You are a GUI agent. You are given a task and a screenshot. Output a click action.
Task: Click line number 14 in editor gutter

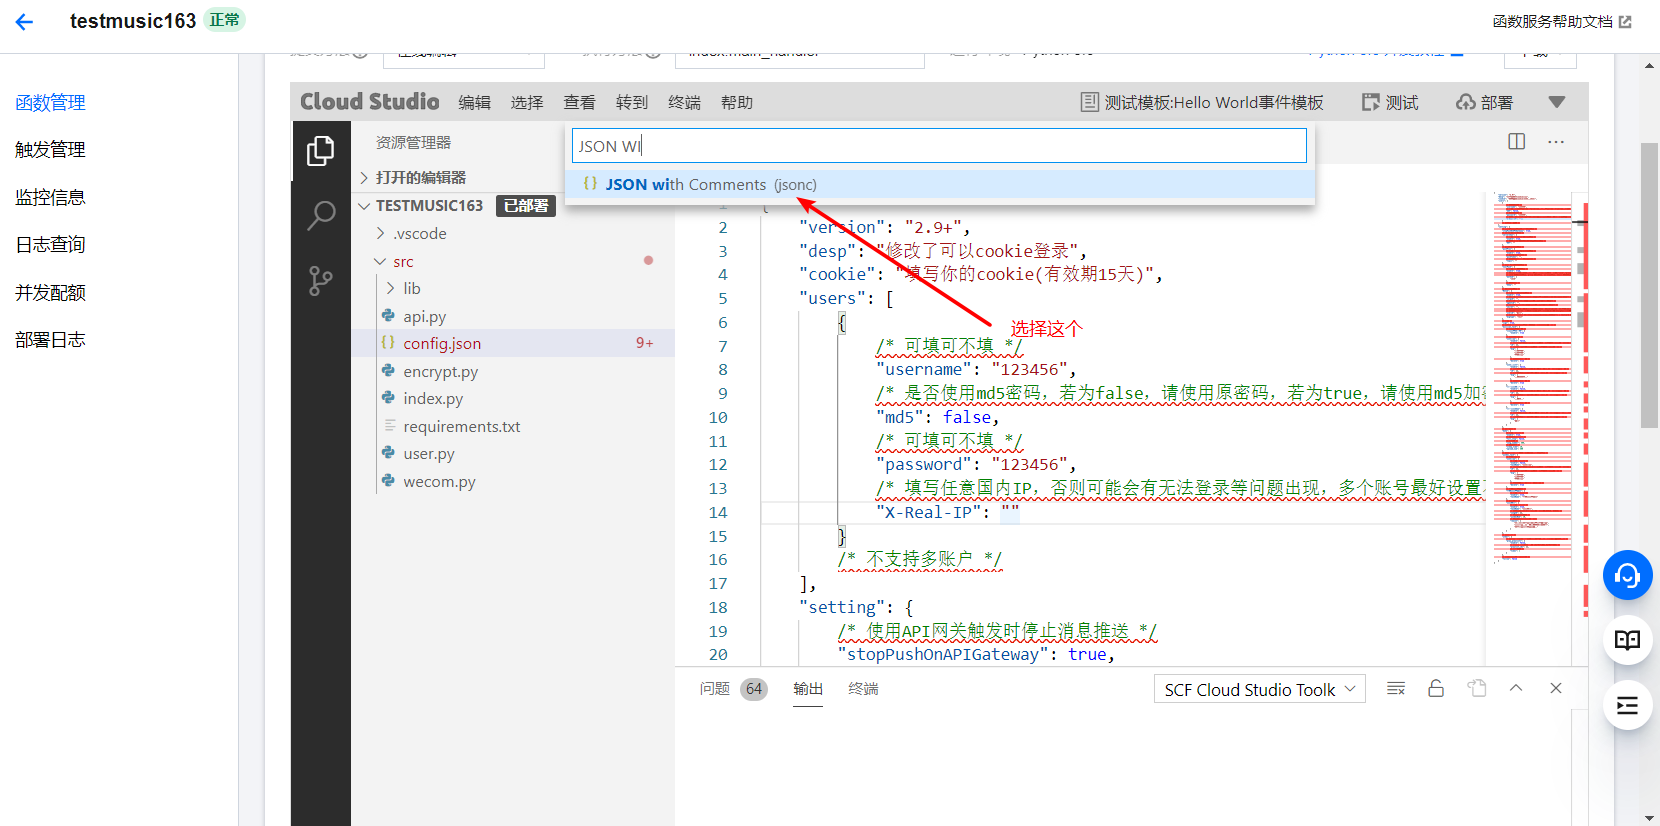coord(718,512)
